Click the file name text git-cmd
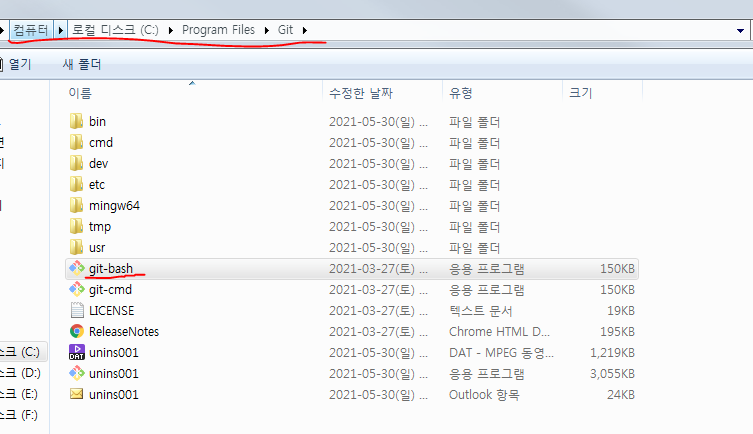The height and width of the screenshot is (434, 753). point(110,289)
